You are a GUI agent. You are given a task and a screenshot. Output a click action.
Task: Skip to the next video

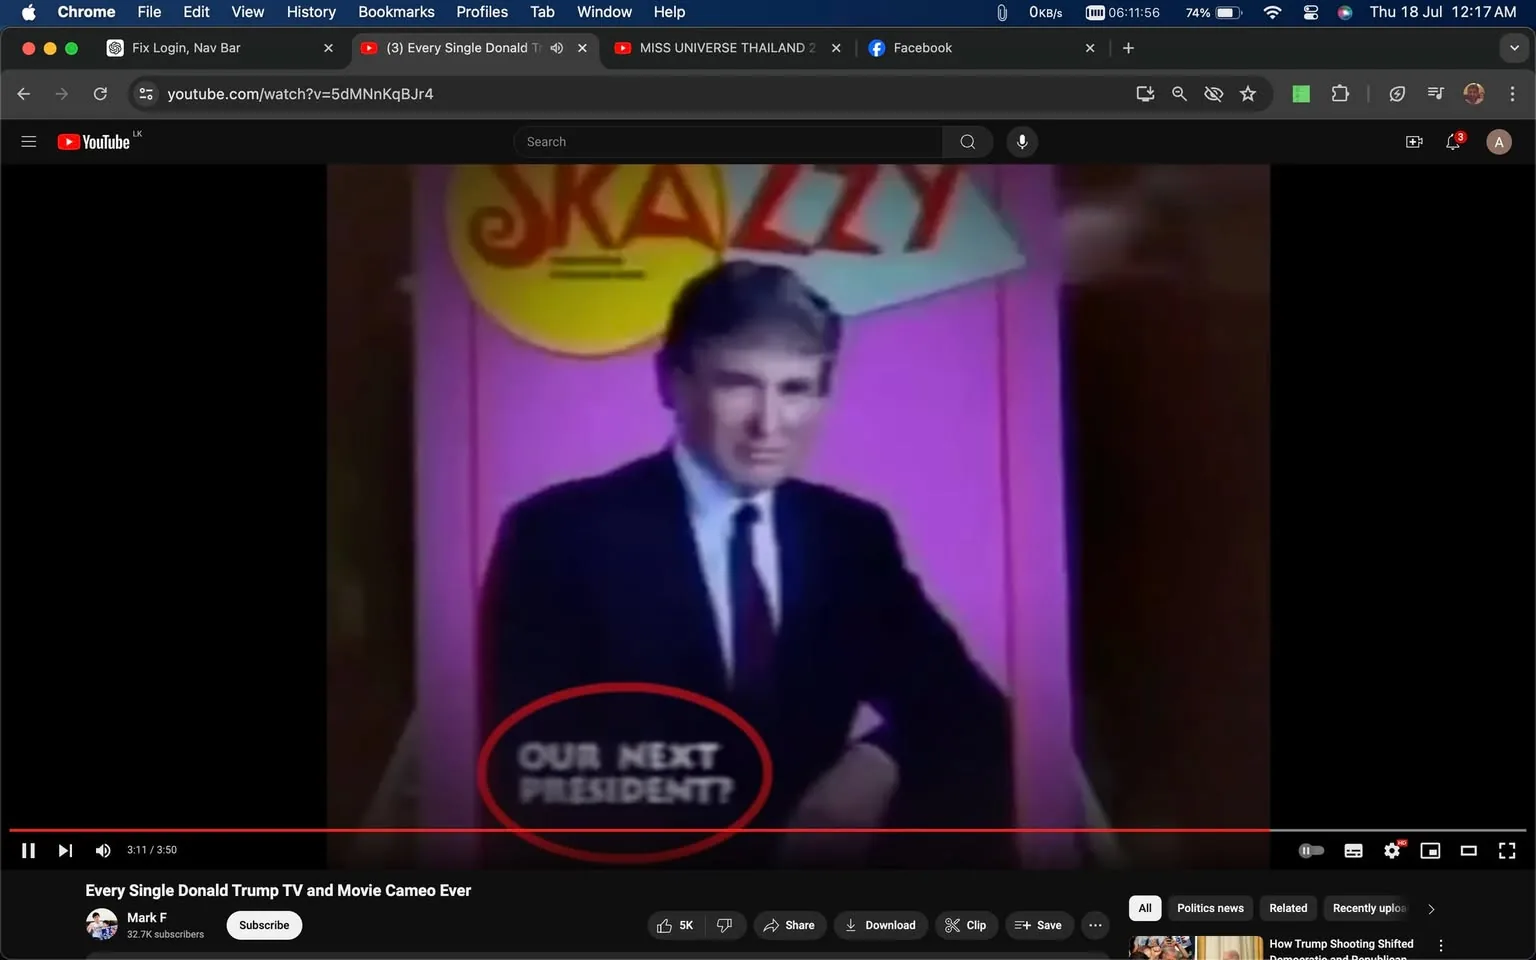(x=65, y=850)
